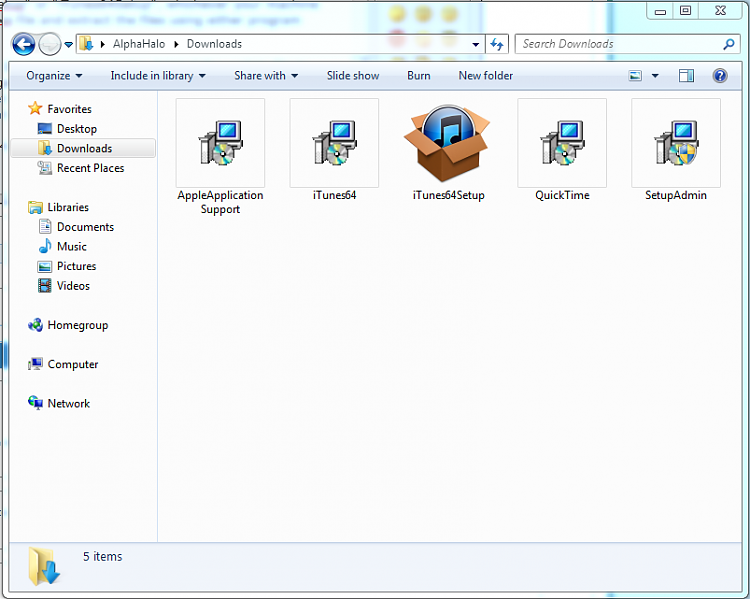The height and width of the screenshot is (599, 750).
Task: Click the 5 items status text
Action: 102,556
